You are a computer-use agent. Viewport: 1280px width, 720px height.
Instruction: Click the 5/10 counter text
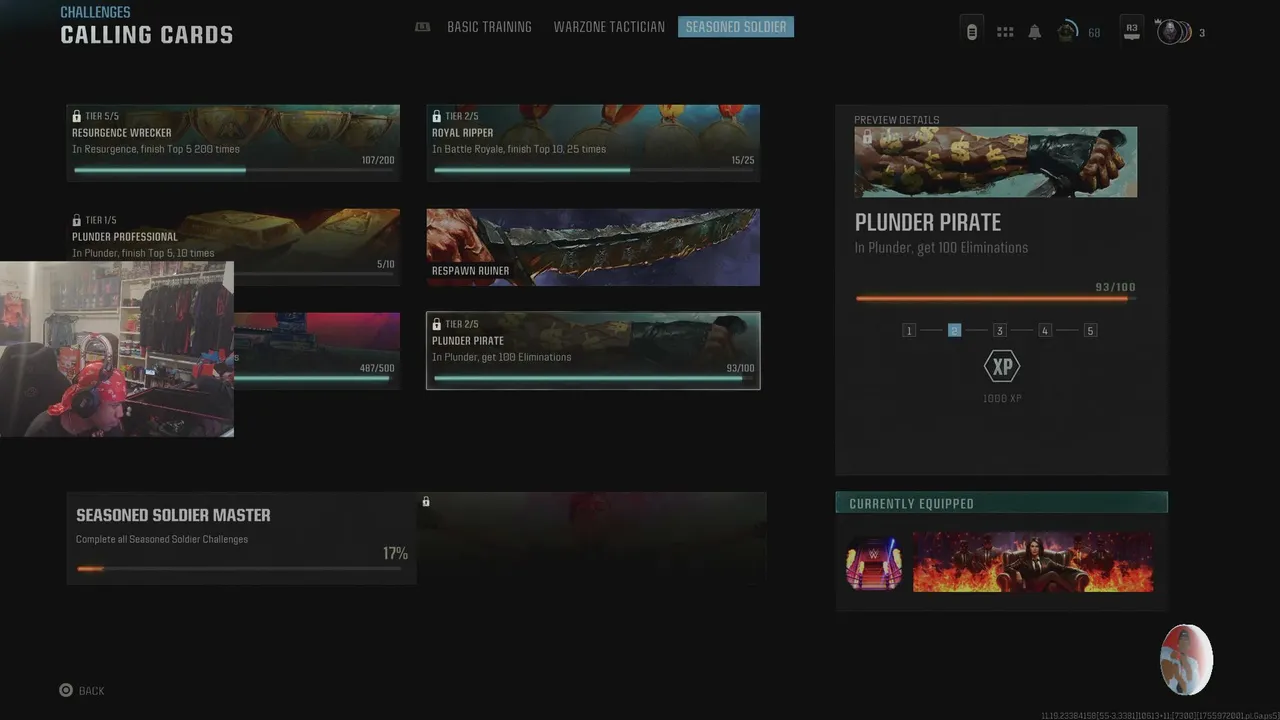(x=386, y=264)
